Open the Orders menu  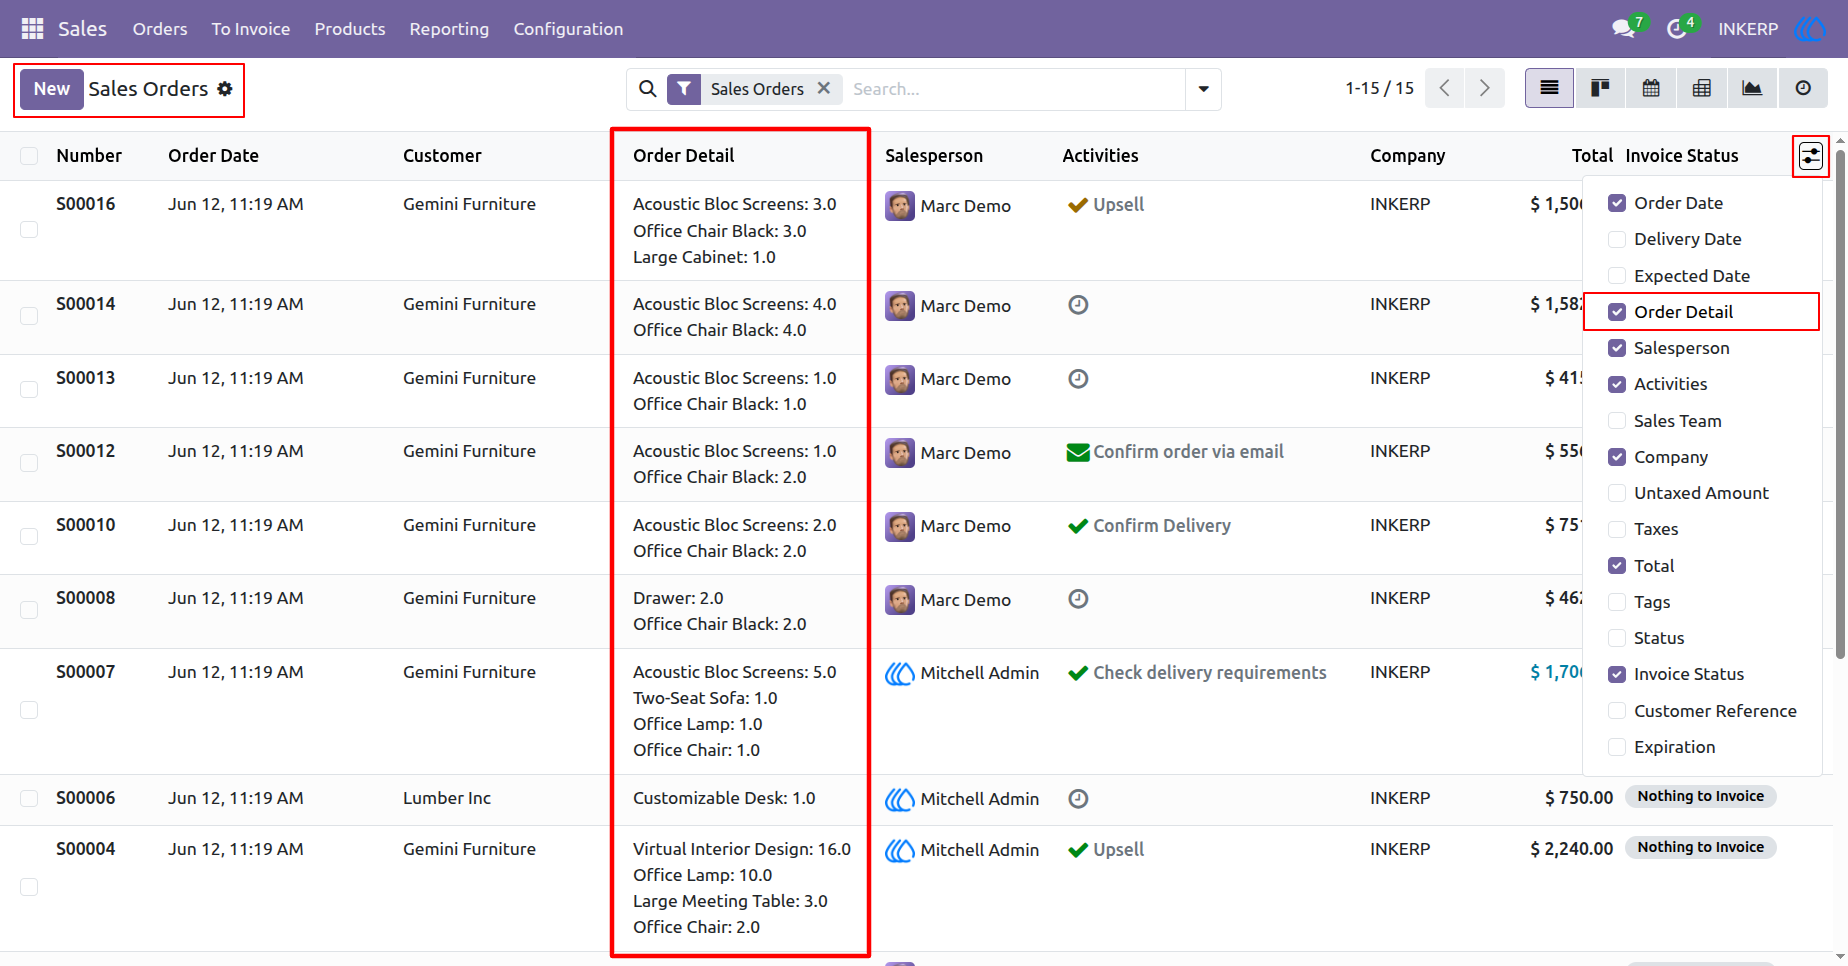tap(160, 29)
